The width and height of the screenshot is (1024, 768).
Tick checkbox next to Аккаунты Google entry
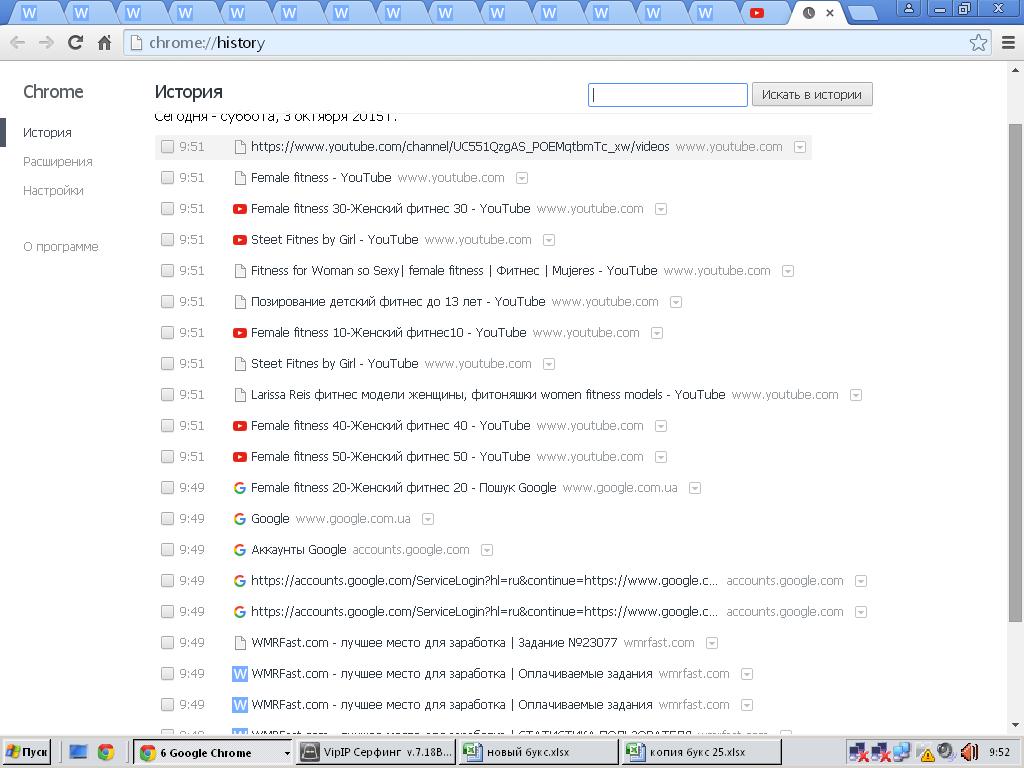(167, 550)
